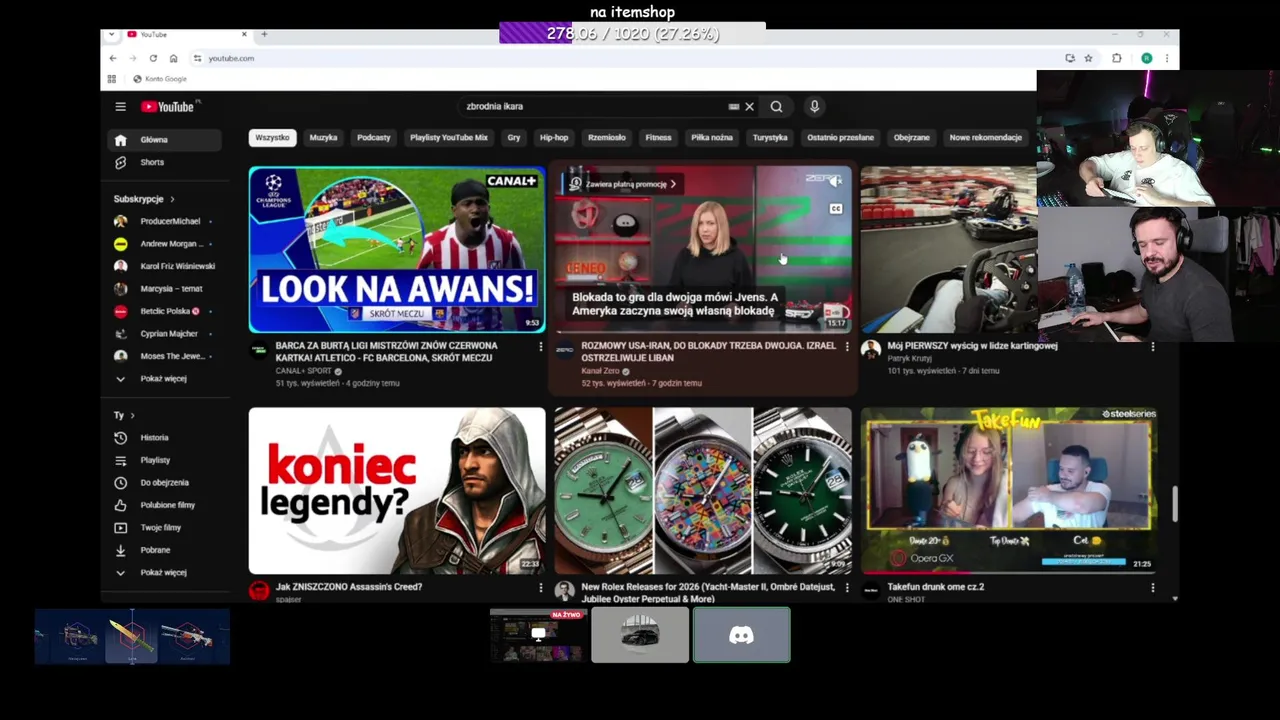The width and height of the screenshot is (1280, 720).
Task: Reload the YouTube page
Action: click(x=153, y=58)
